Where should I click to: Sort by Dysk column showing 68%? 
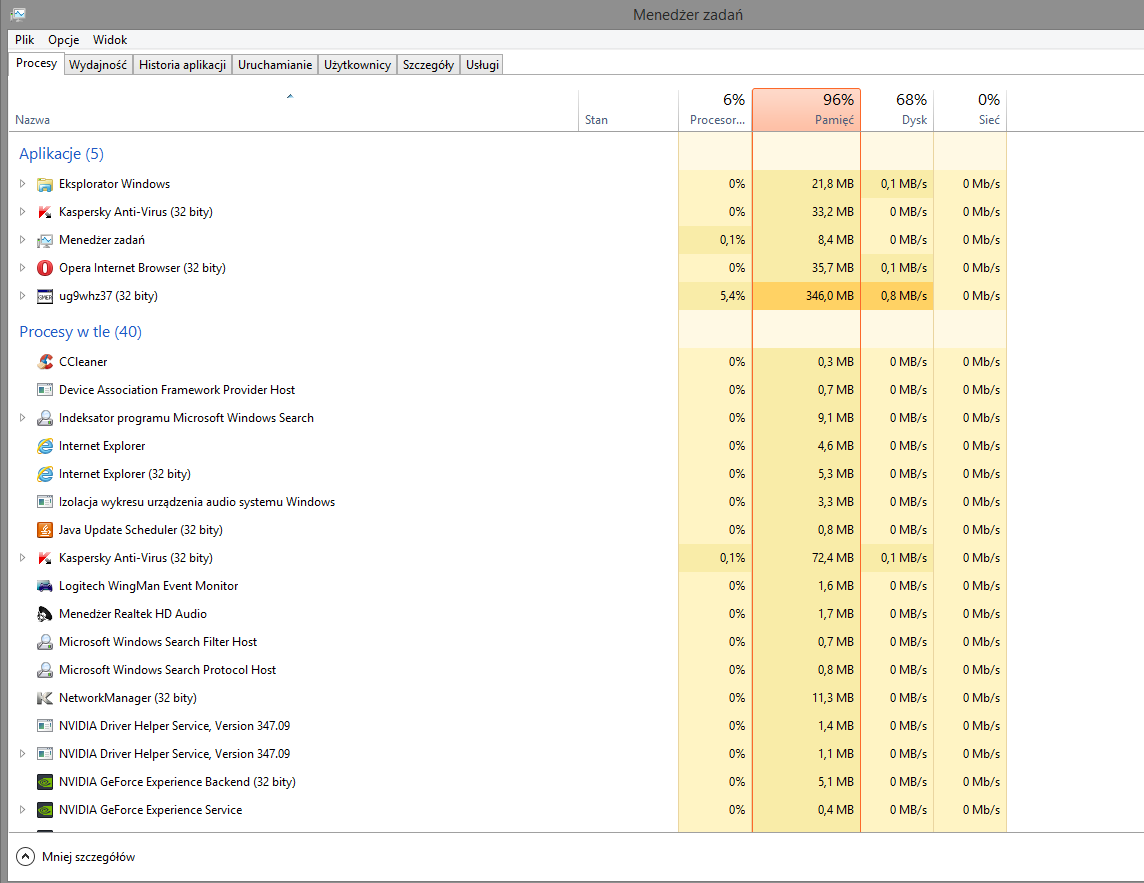[897, 110]
